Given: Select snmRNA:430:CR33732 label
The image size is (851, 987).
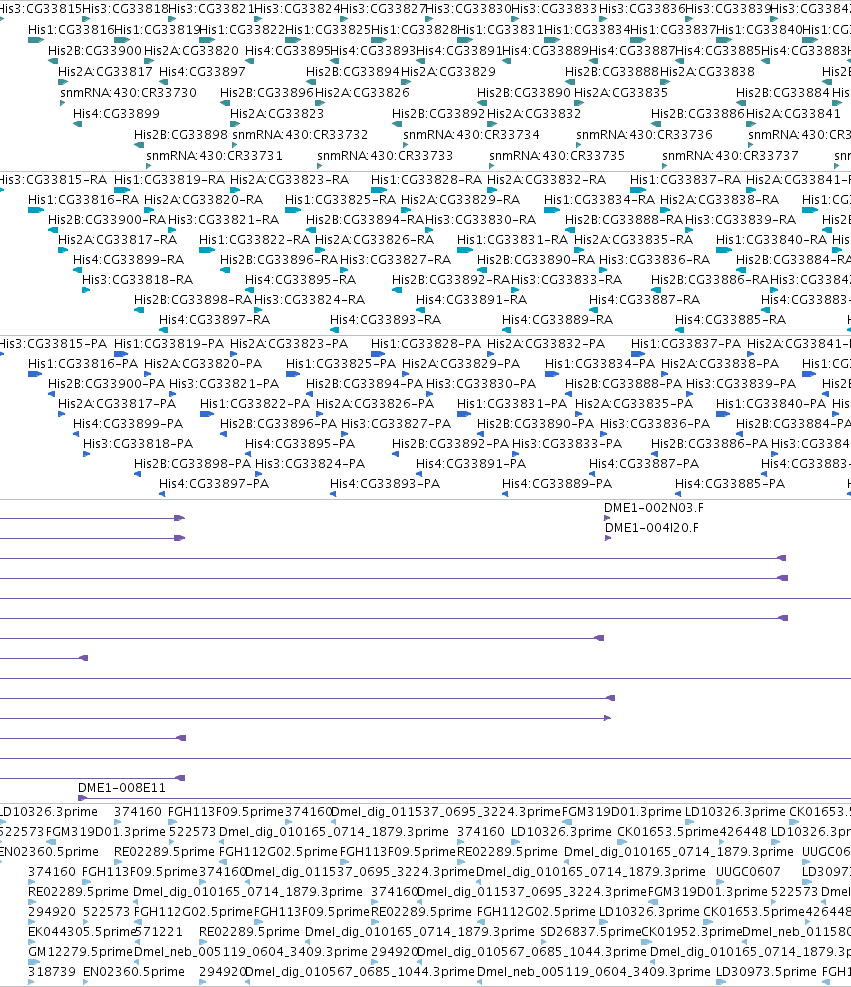Looking at the screenshot, I should [x=300, y=135].
